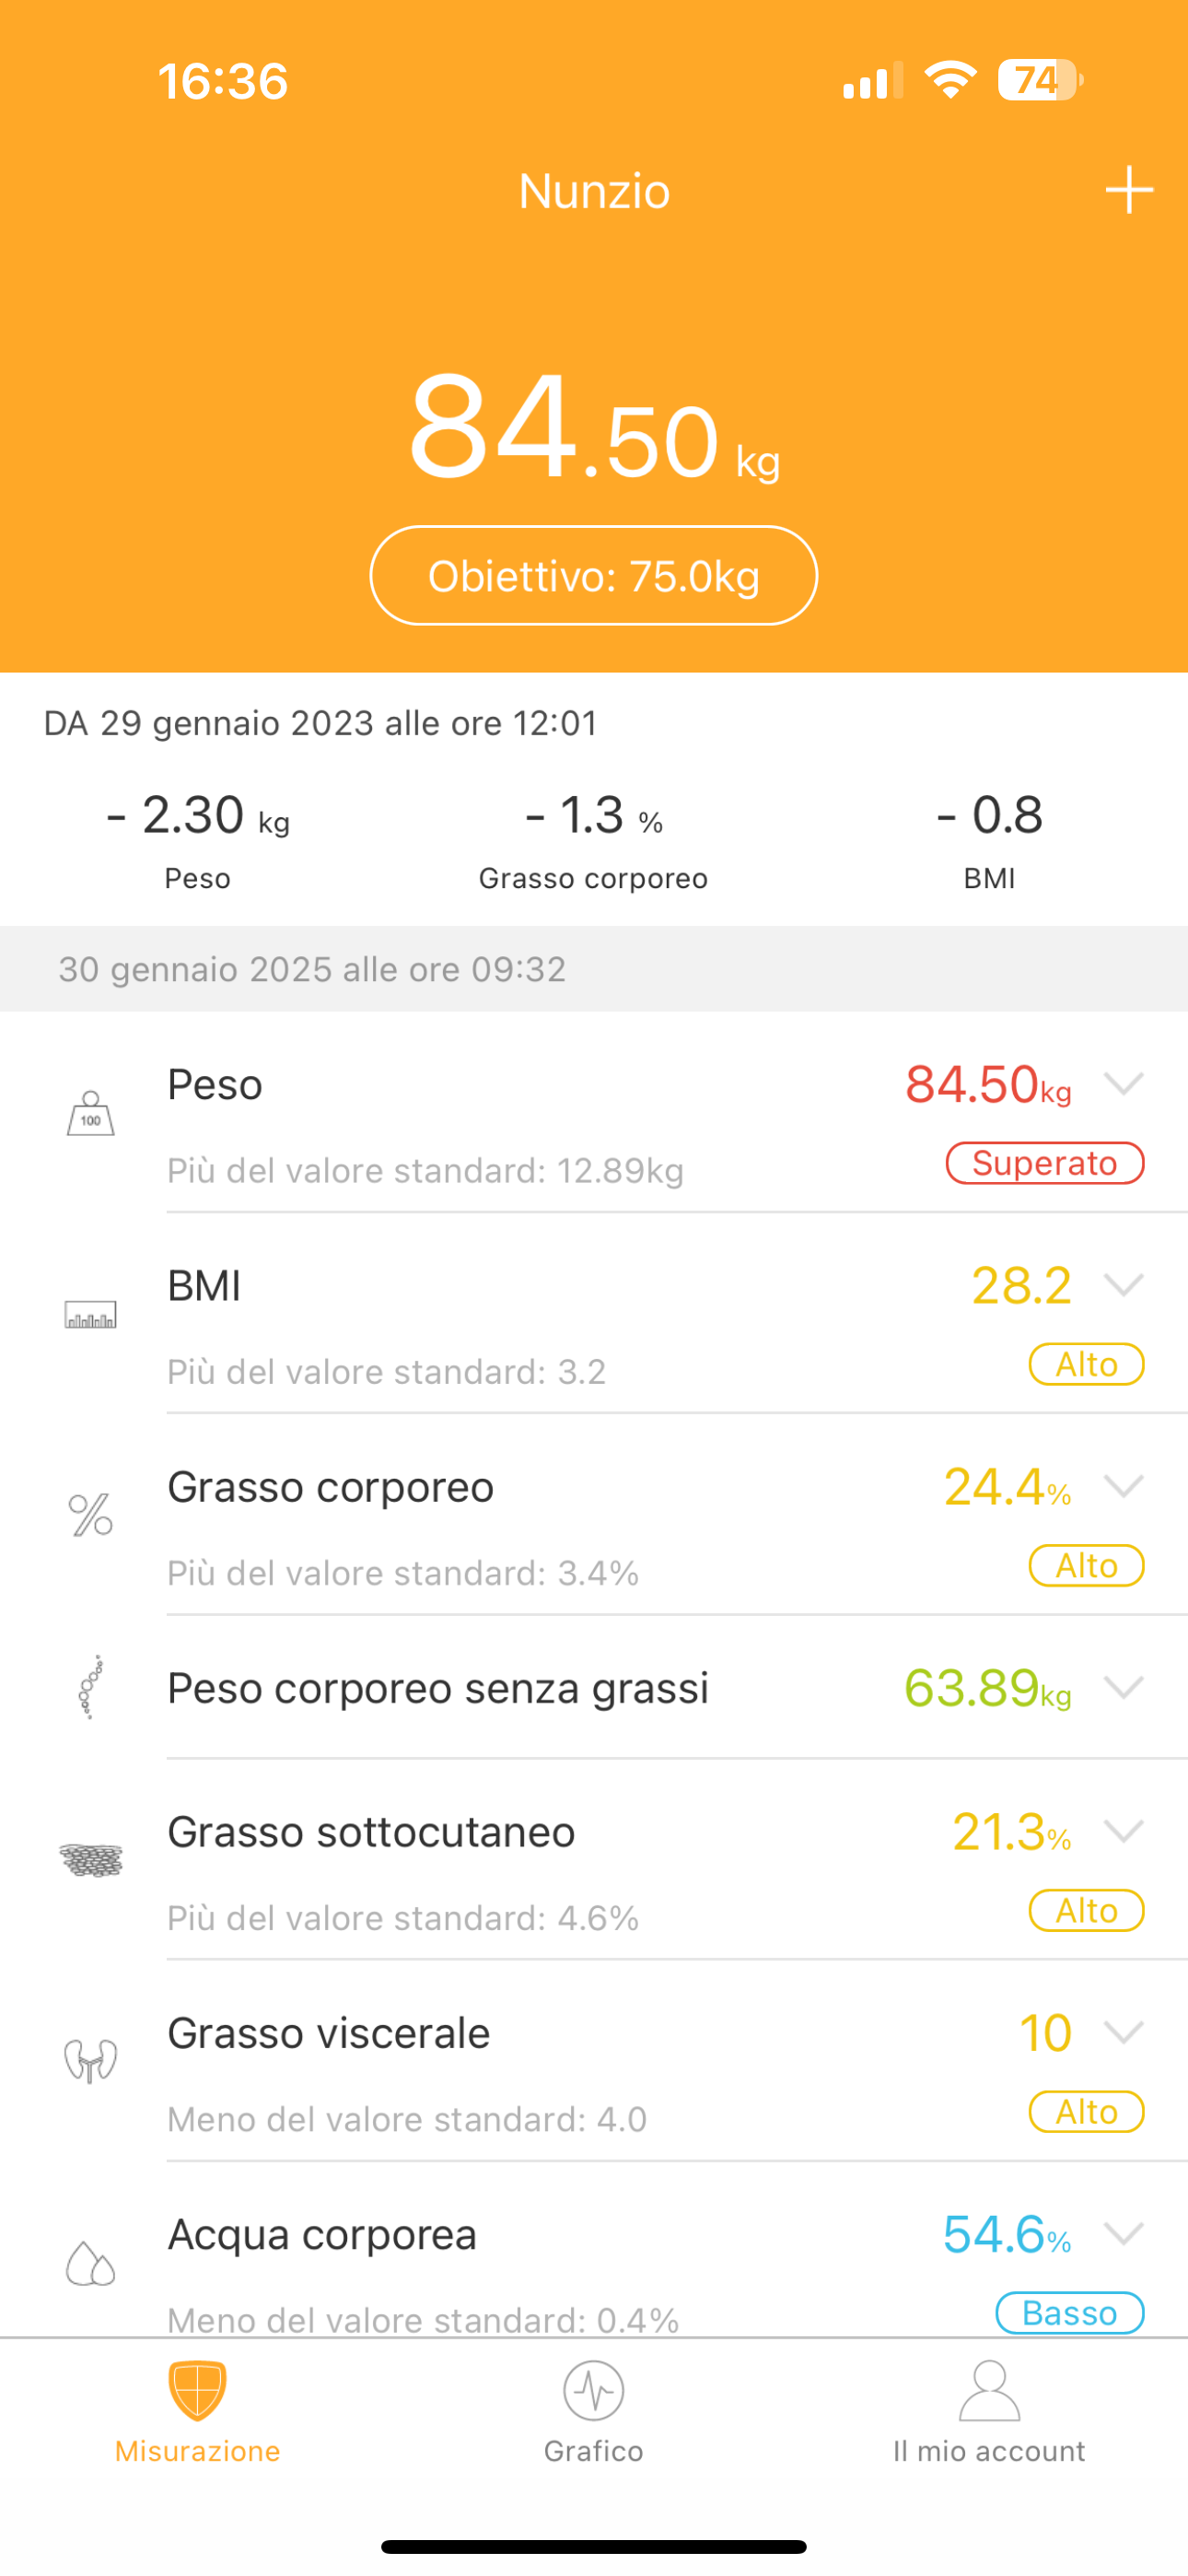Expand the Peso row chevron
This screenshot has height=2576, width=1188.
(1124, 1084)
